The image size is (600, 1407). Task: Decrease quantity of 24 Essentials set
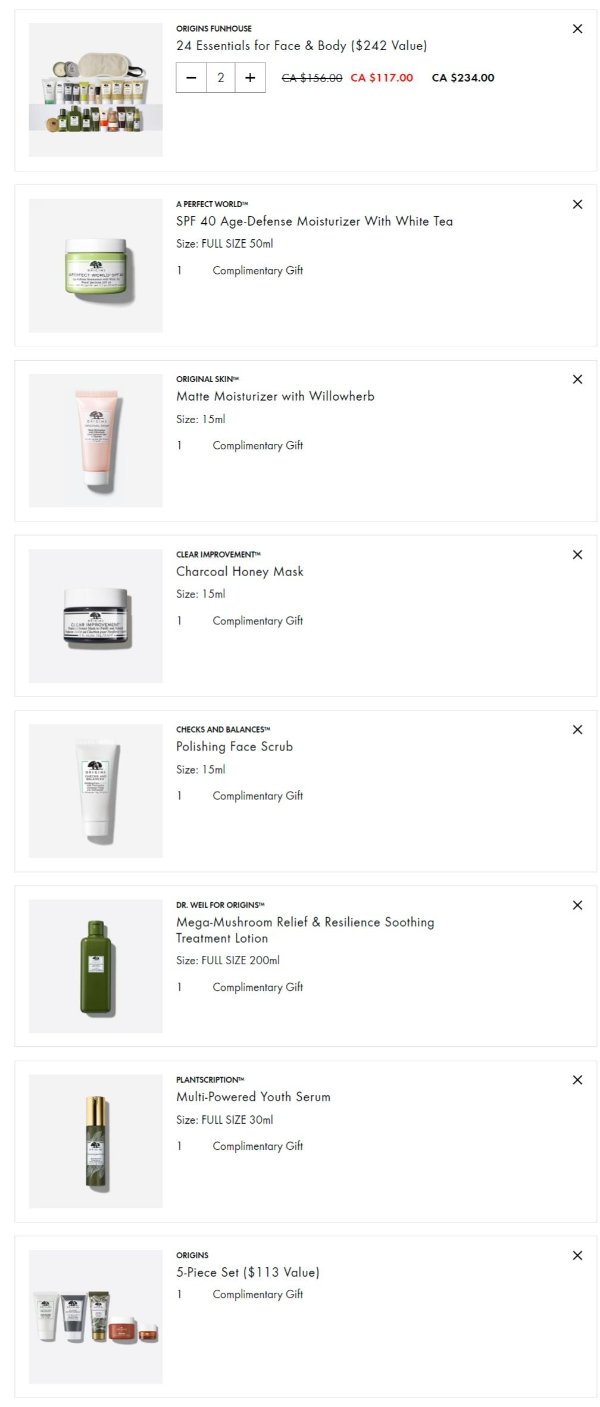tap(191, 78)
